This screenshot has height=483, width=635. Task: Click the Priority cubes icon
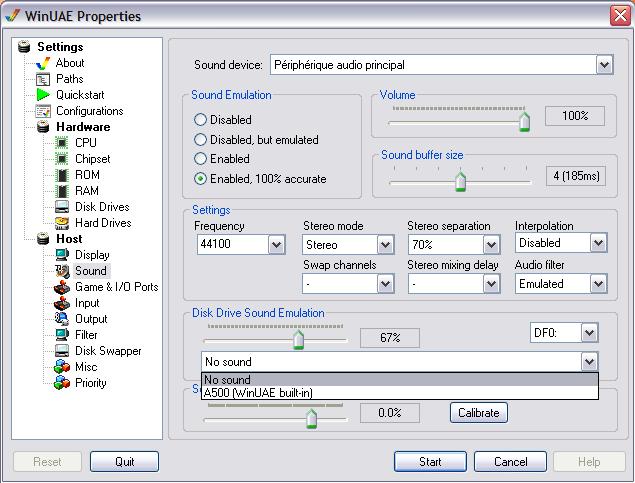click(x=62, y=383)
